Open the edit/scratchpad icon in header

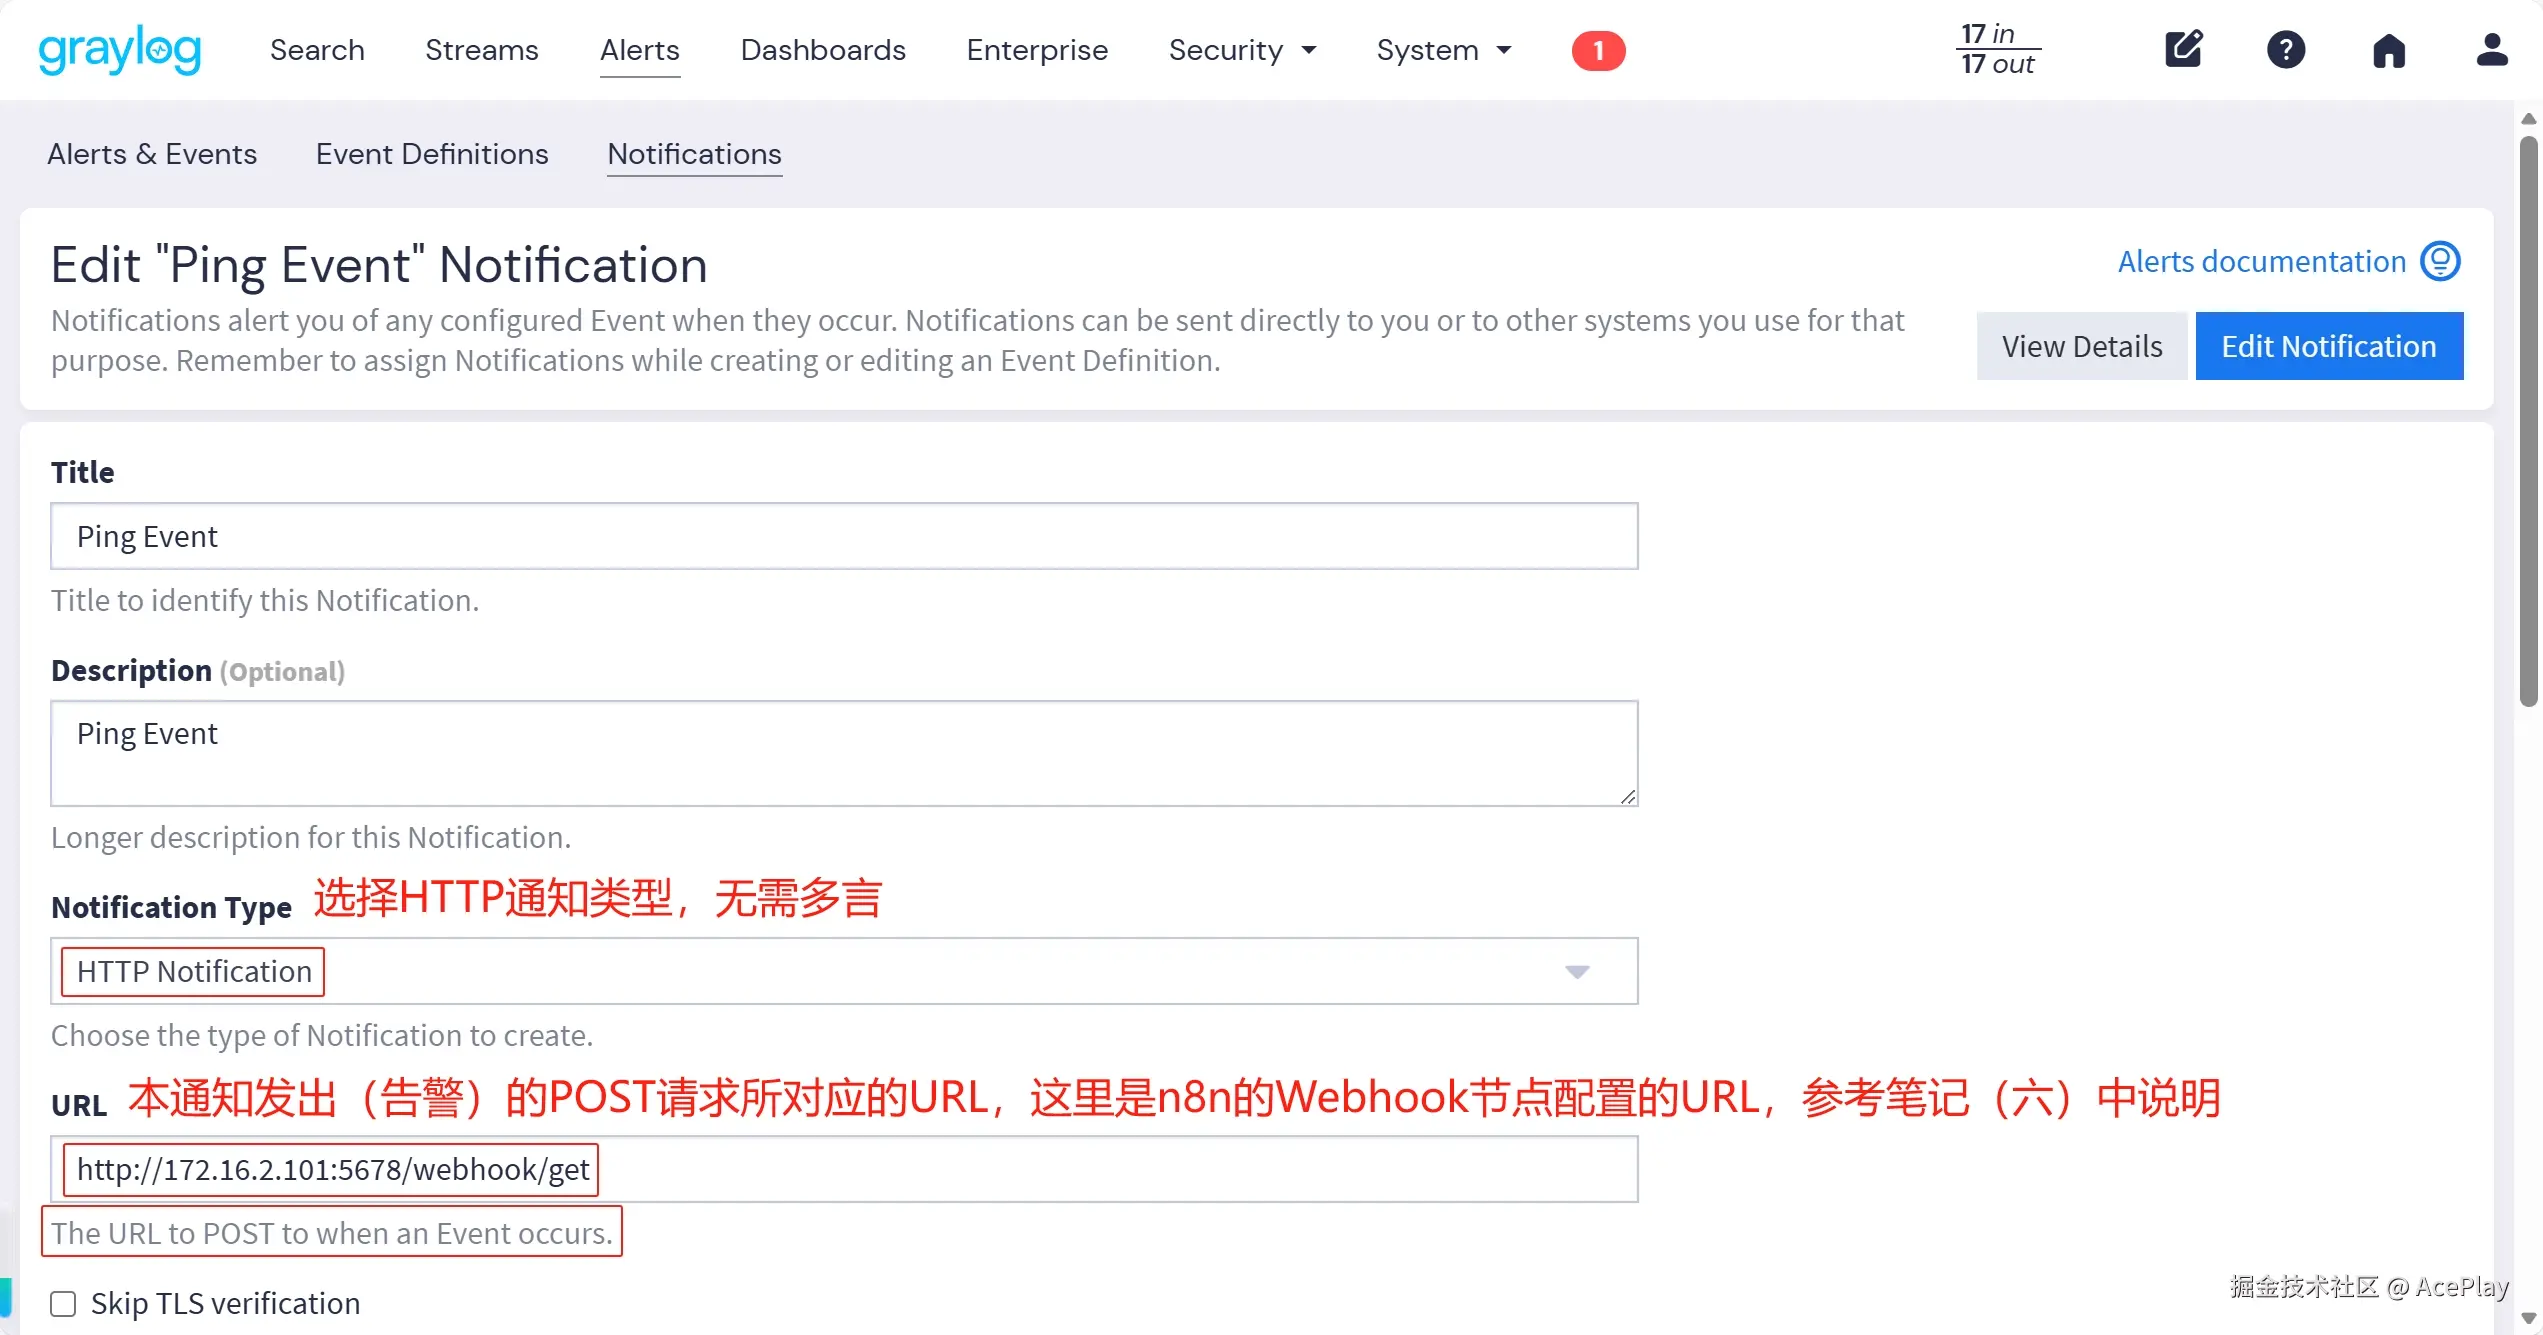pos(2184,49)
